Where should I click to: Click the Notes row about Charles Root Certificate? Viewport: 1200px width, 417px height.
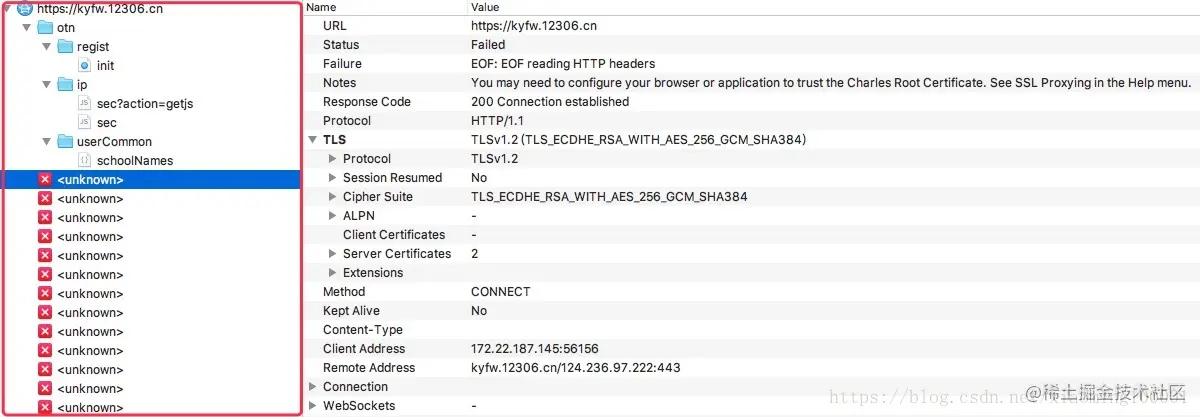tap(752, 83)
